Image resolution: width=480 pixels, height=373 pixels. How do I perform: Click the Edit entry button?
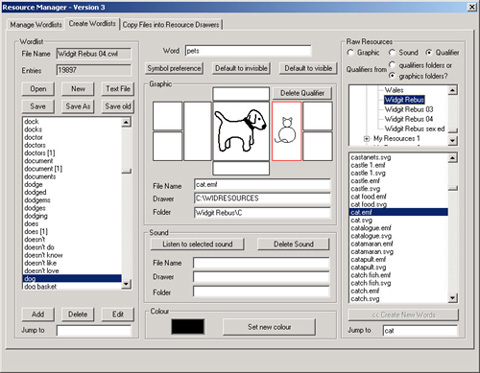pyautogui.click(x=118, y=314)
